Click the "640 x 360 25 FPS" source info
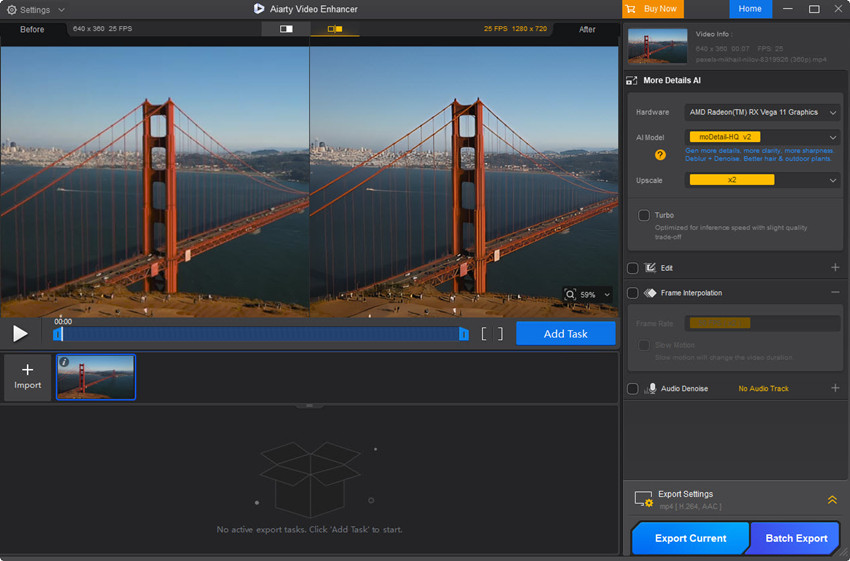 click(102, 29)
